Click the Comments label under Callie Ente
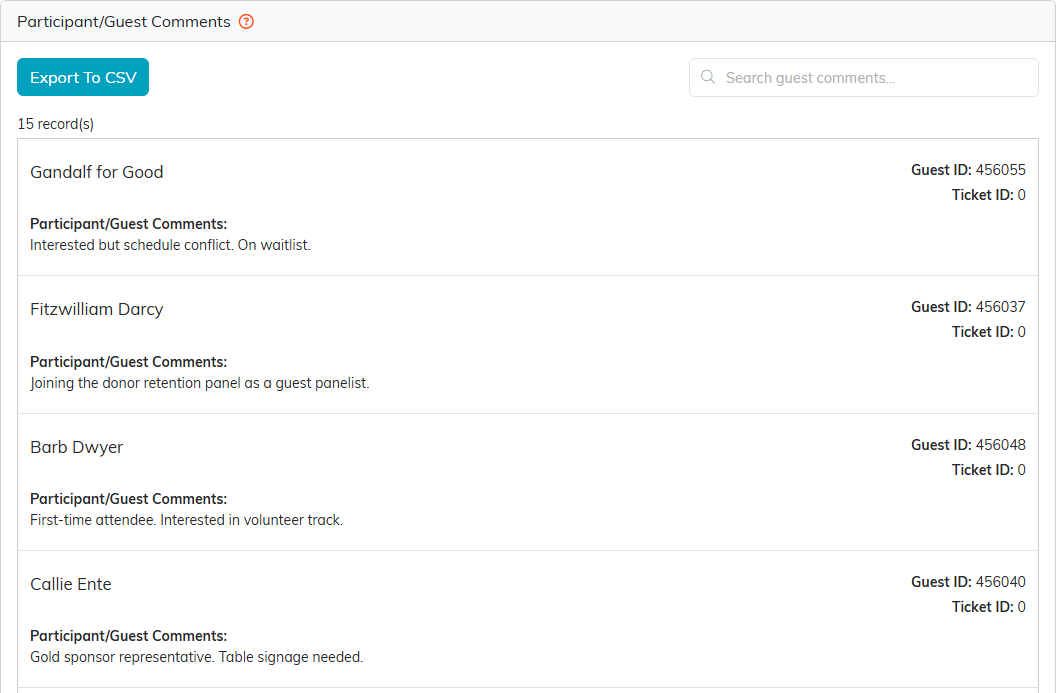This screenshot has width=1056, height=693. click(129, 636)
